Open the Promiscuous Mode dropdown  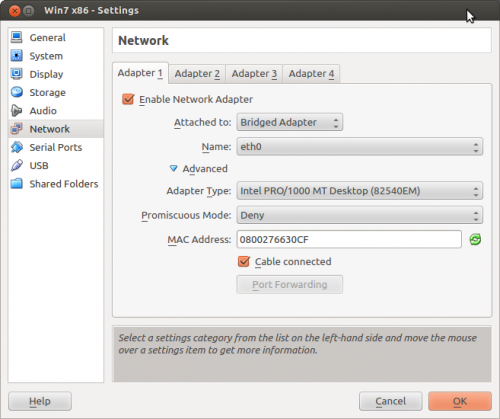tap(360, 215)
